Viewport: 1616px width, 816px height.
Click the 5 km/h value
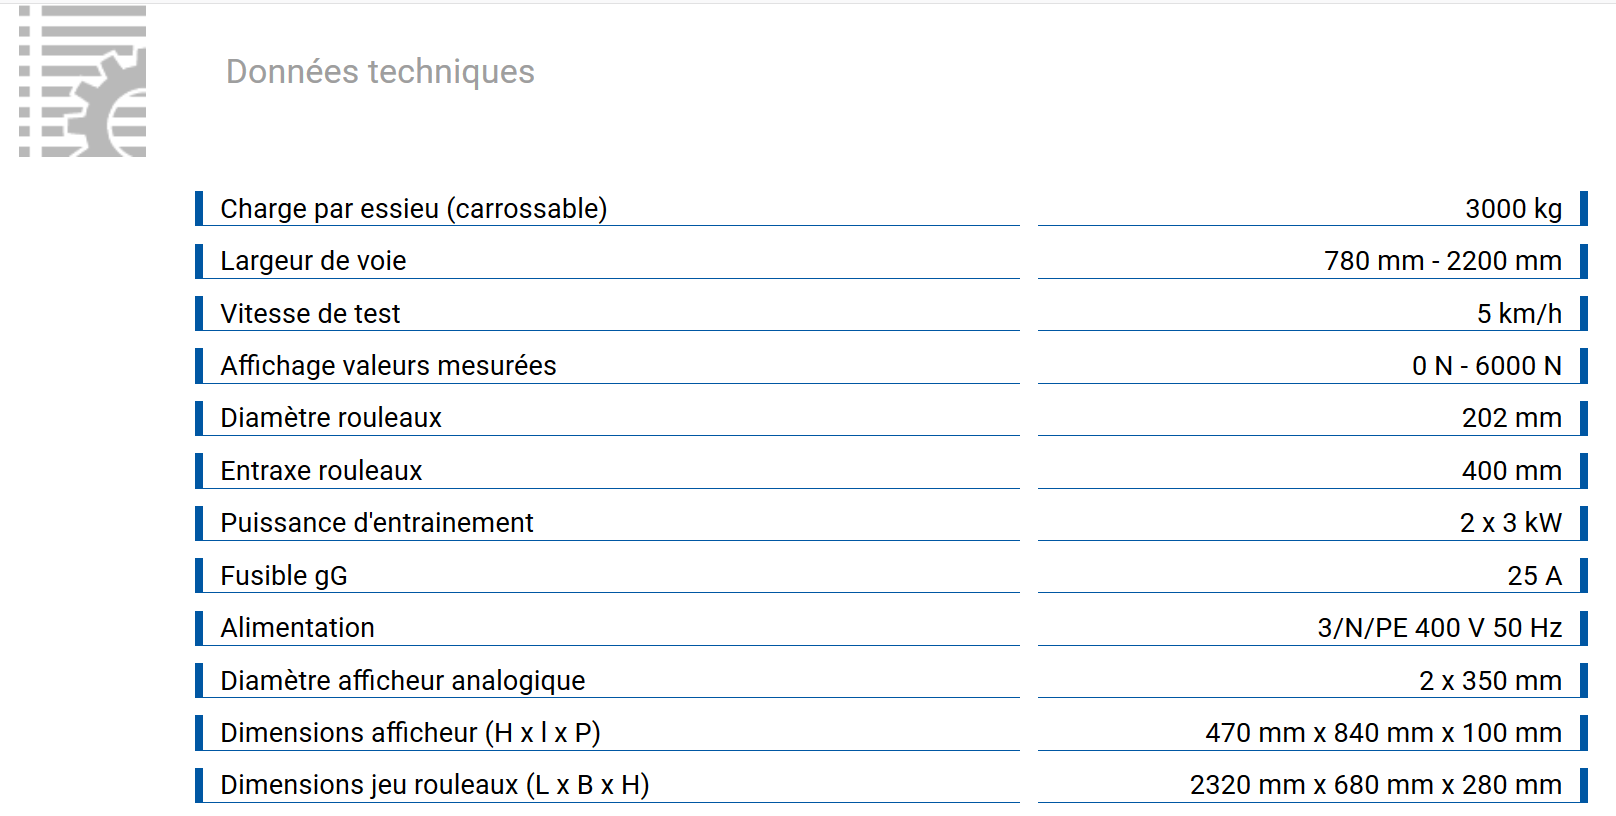(1519, 314)
